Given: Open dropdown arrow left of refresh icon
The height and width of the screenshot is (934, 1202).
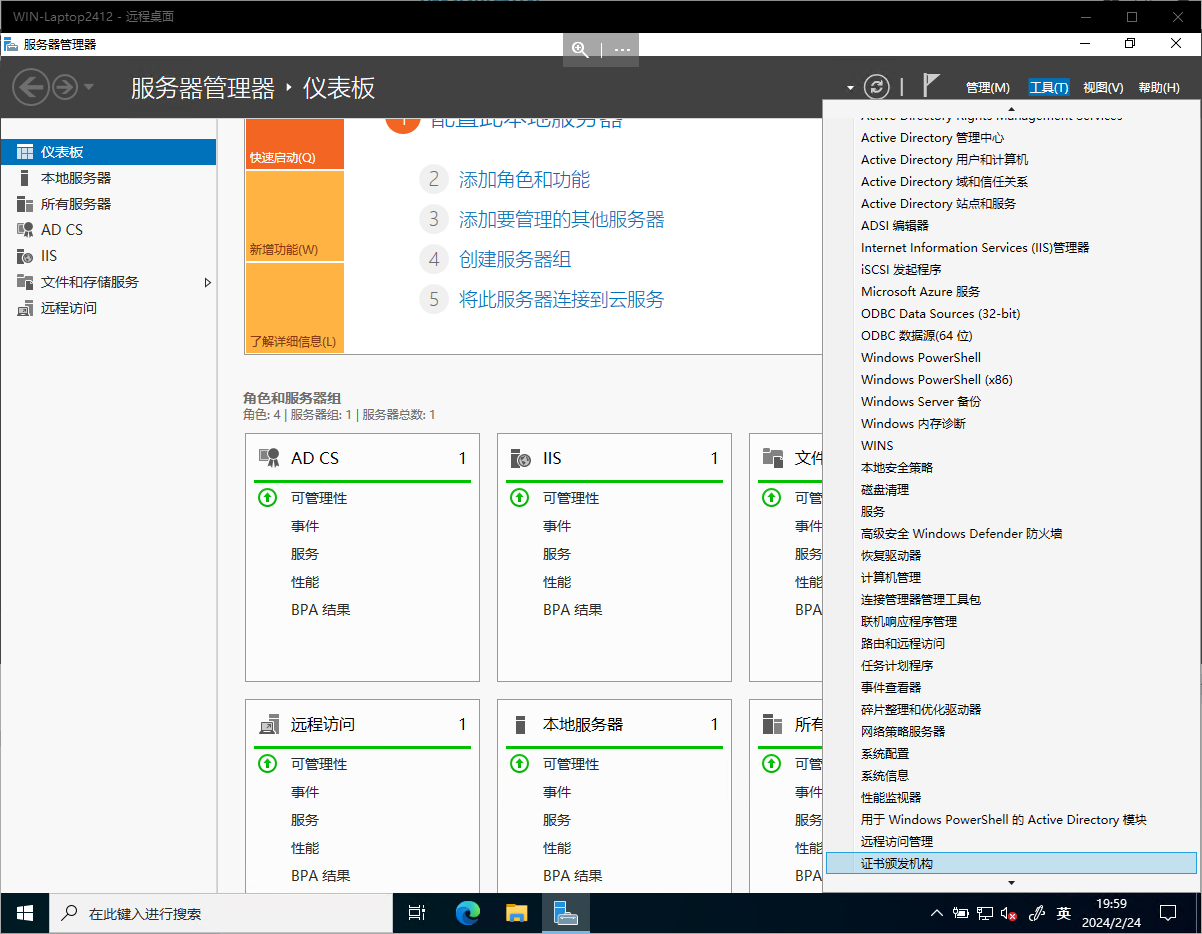Looking at the screenshot, I should click(x=850, y=88).
